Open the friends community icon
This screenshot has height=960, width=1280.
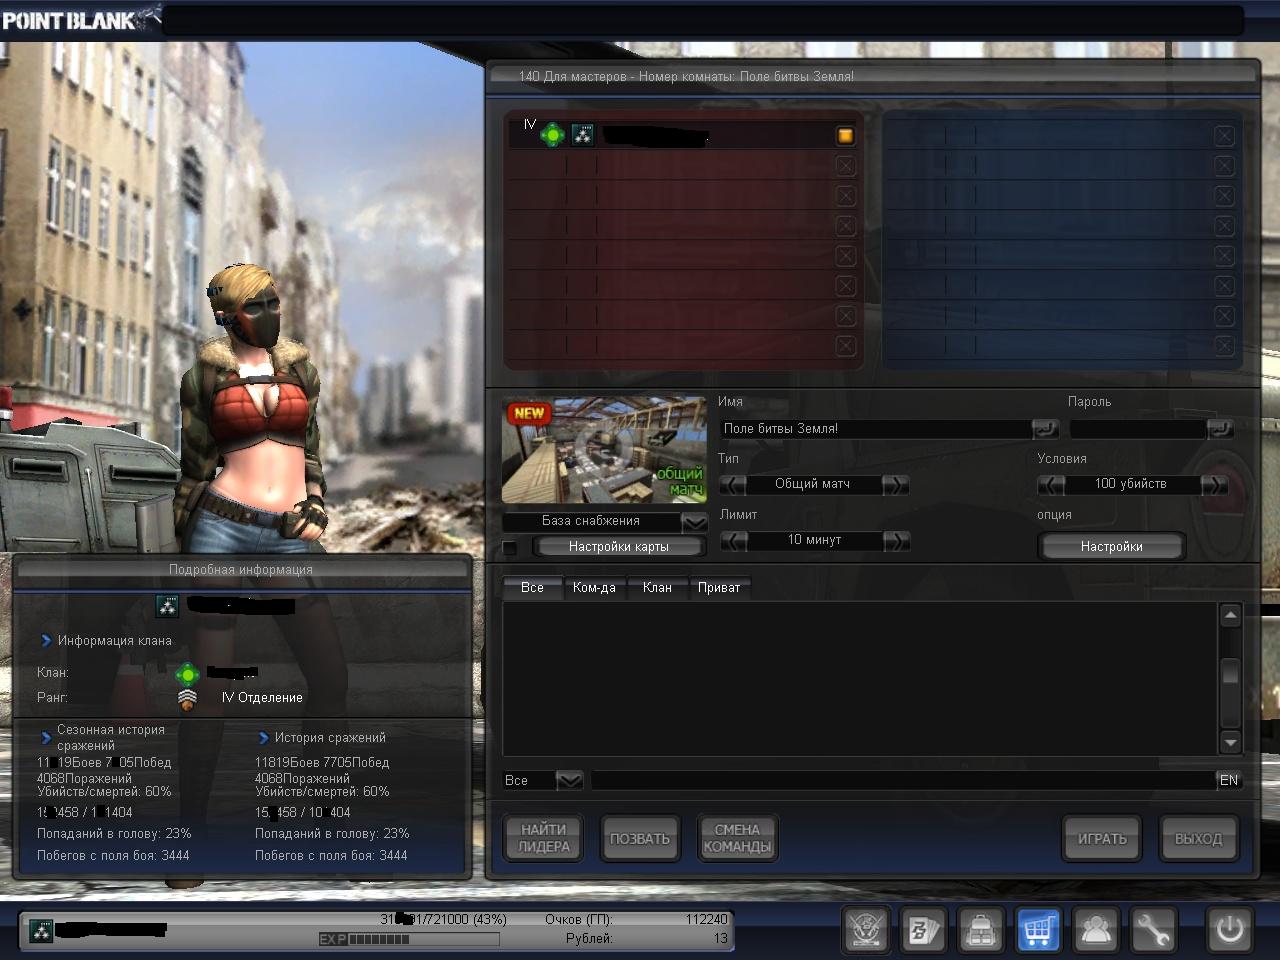(1096, 930)
